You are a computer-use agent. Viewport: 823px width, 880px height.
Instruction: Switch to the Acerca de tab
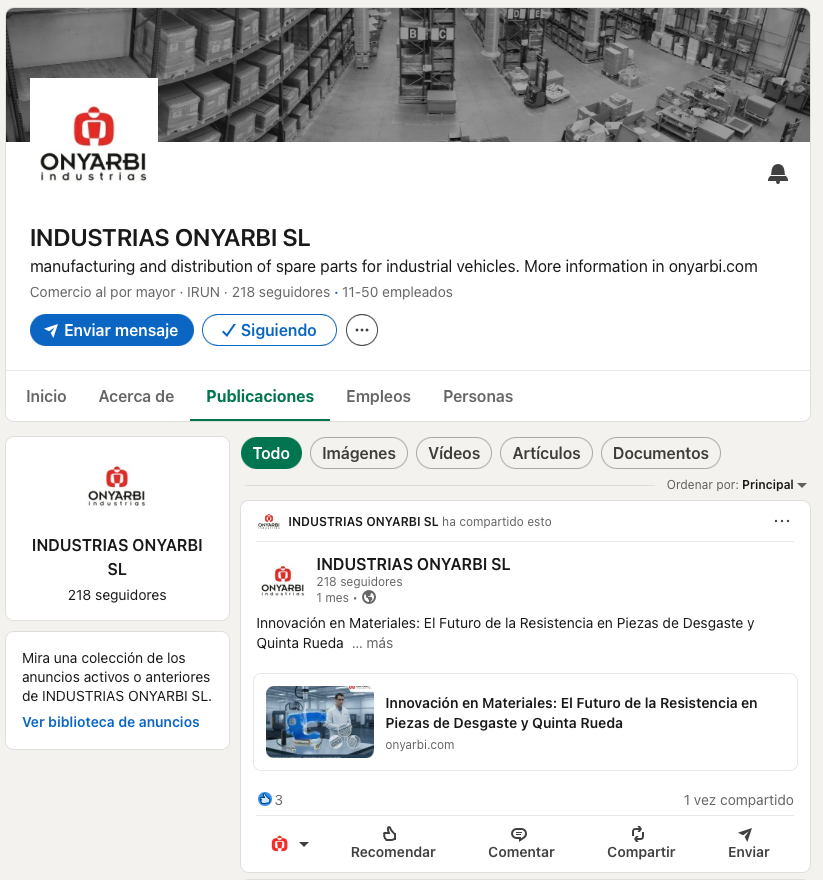click(136, 396)
